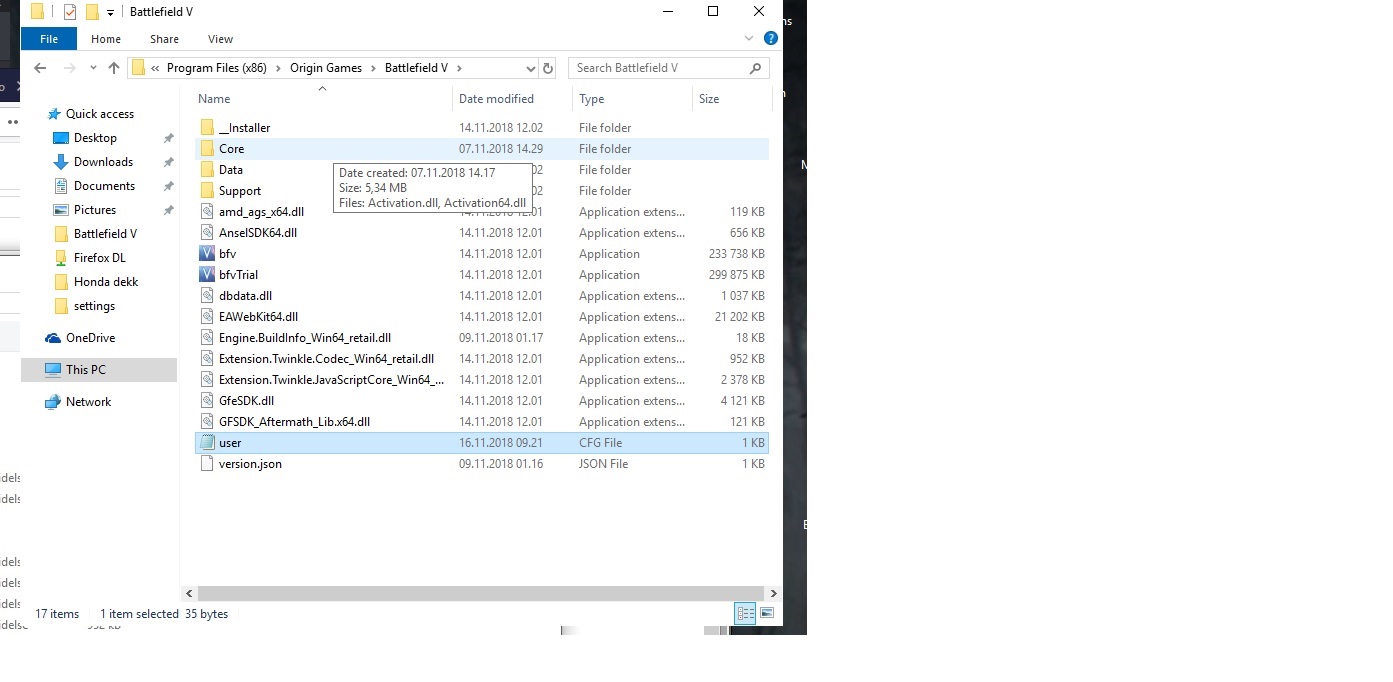This screenshot has height=682, width=1393.
Task: Click the Forward navigation arrow
Action: coord(69,68)
